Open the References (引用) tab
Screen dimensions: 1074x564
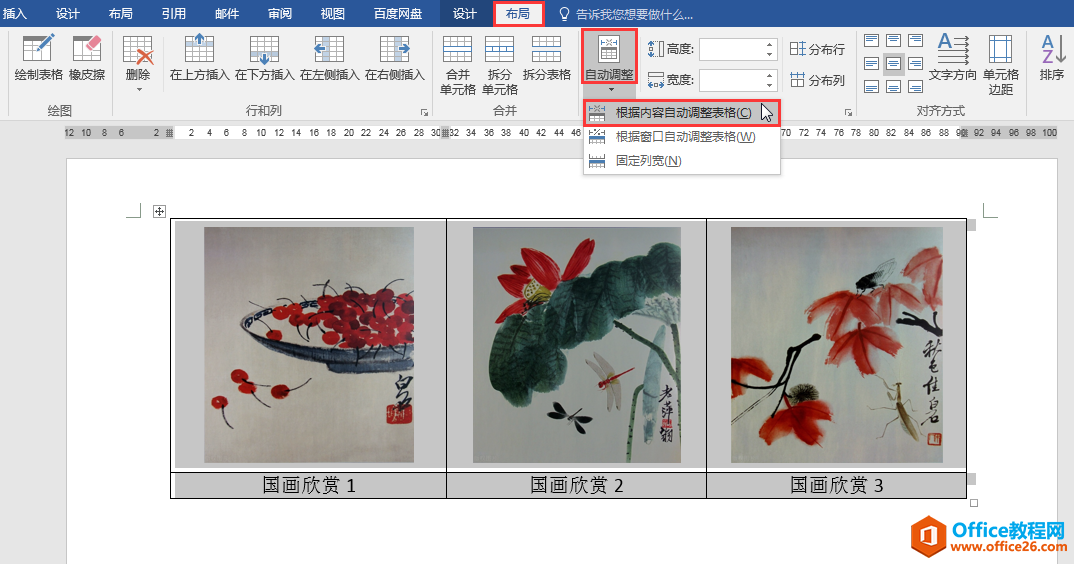pyautogui.click(x=173, y=14)
